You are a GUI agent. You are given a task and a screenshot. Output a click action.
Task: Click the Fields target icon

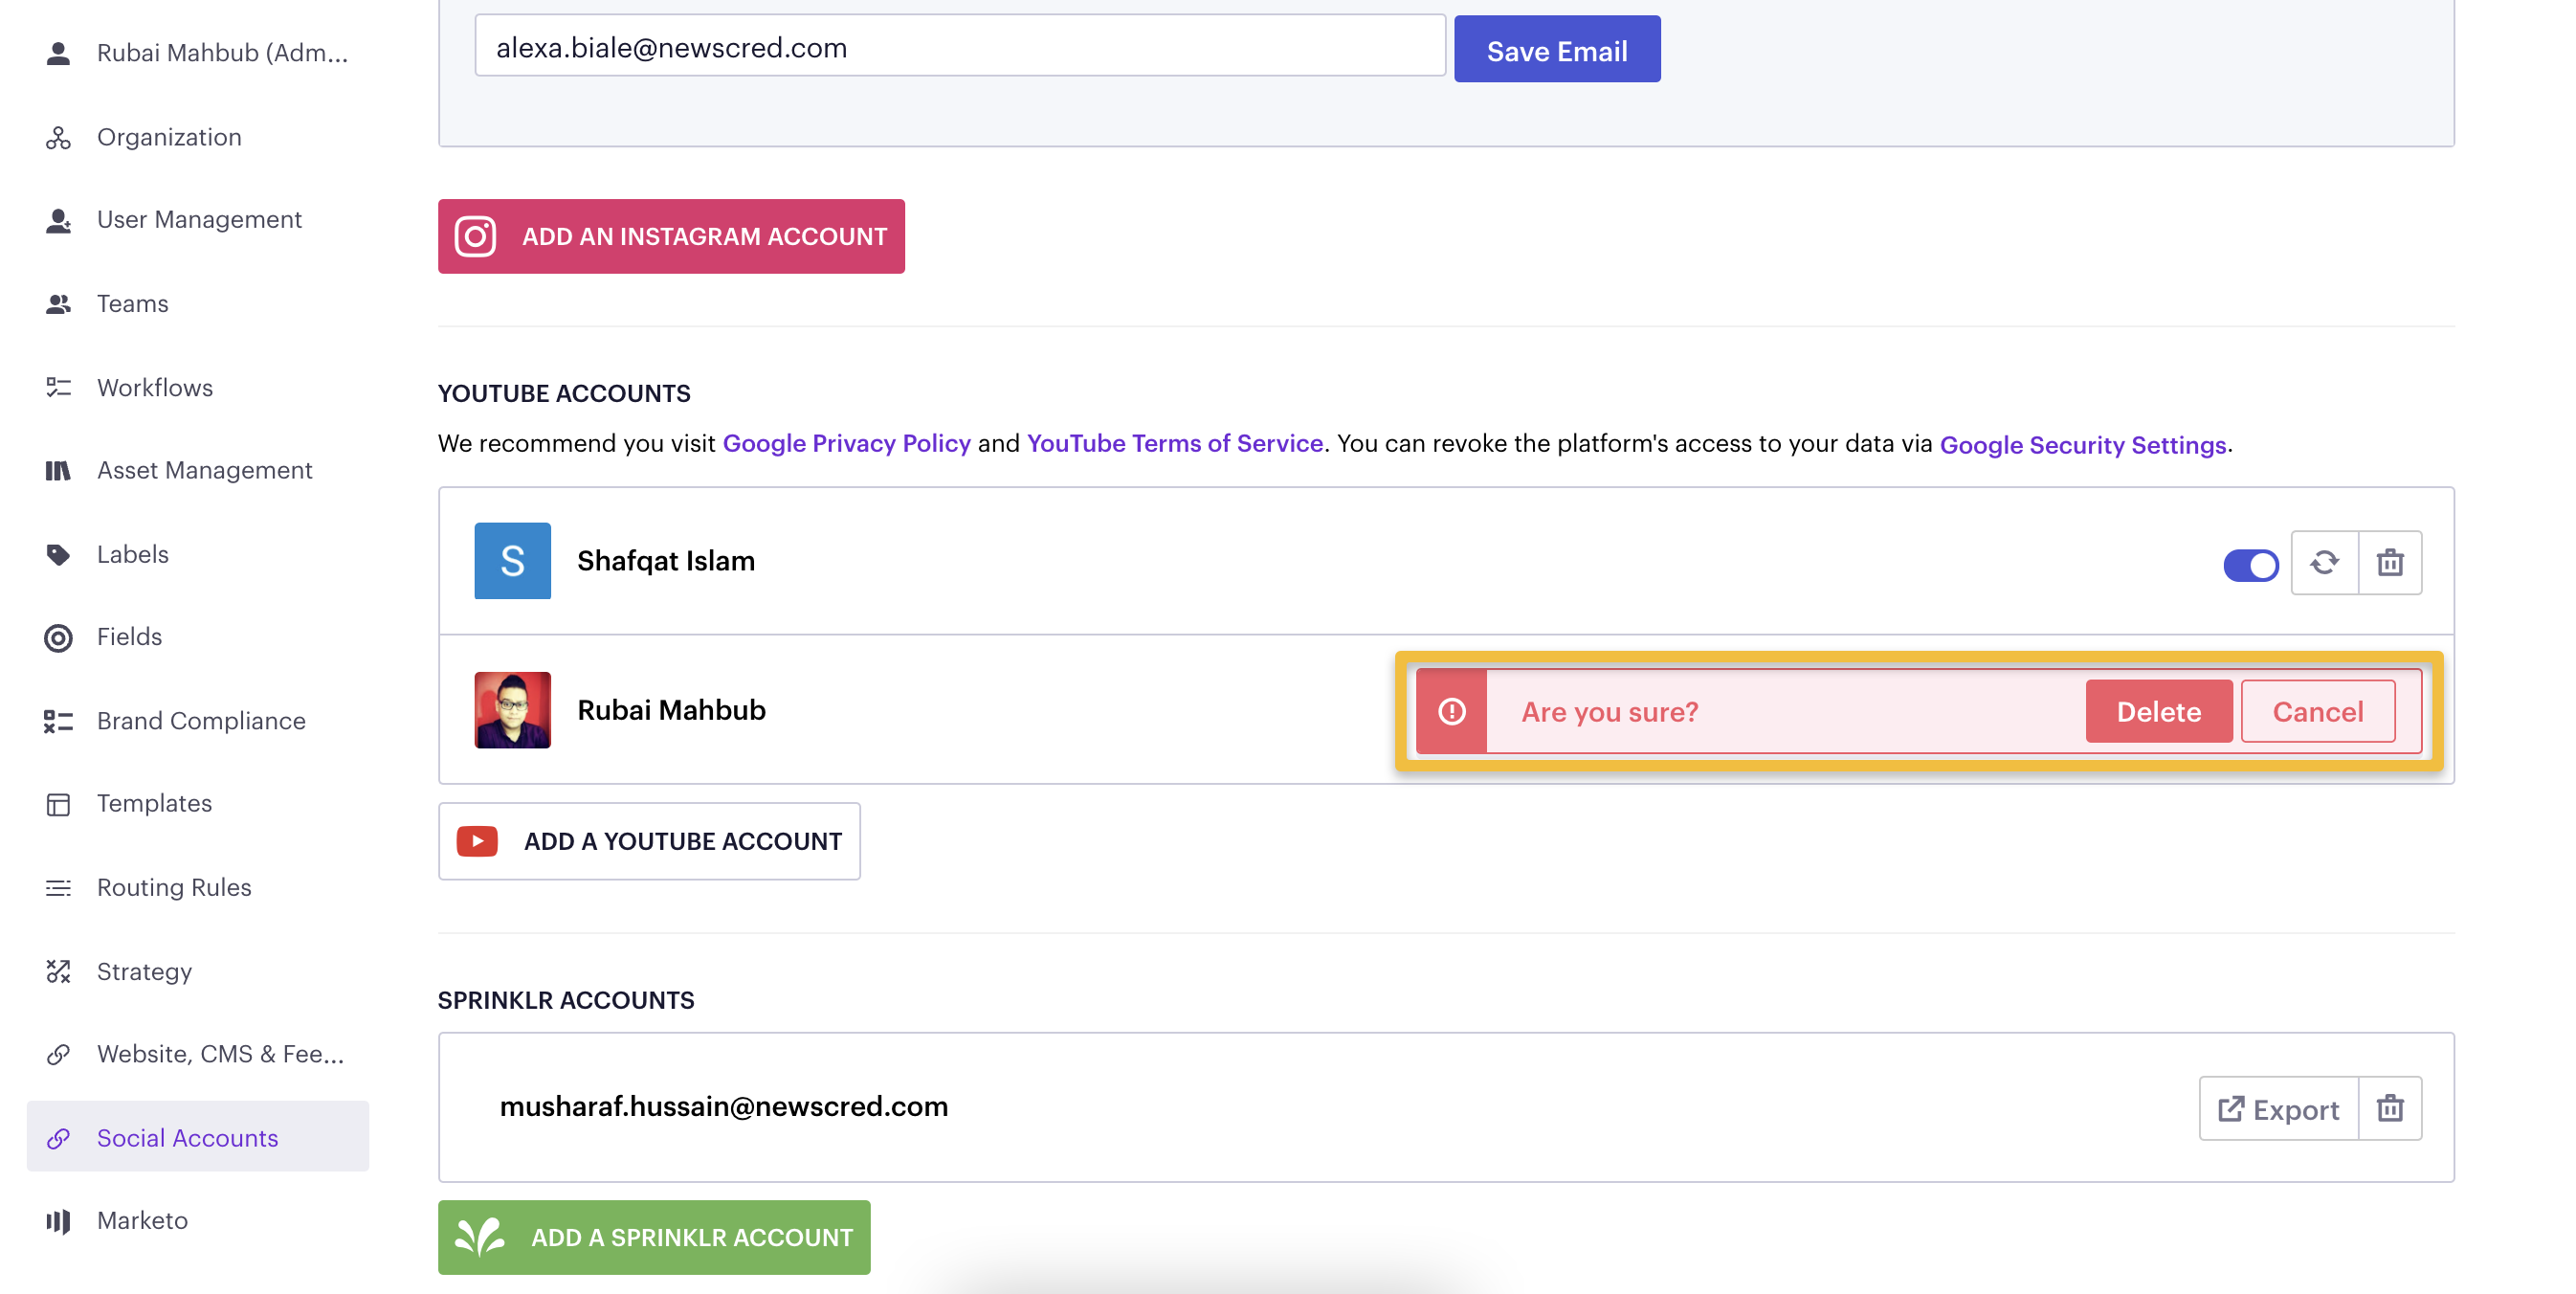click(x=58, y=637)
